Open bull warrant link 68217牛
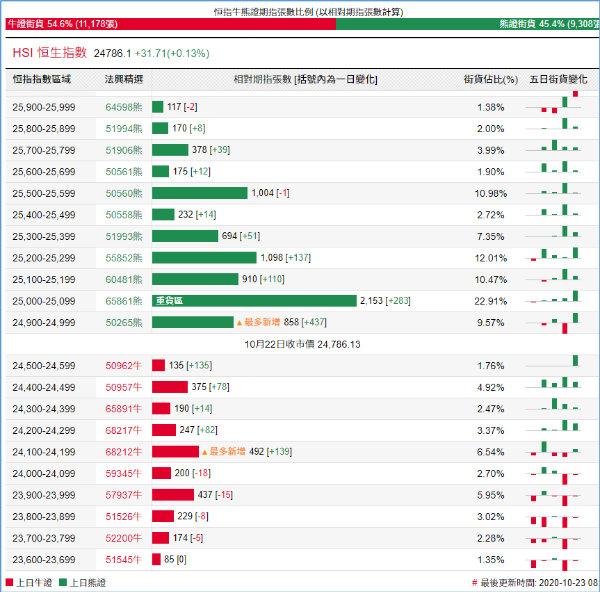Viewport: 600px width, 592px height. click(124, 431)
